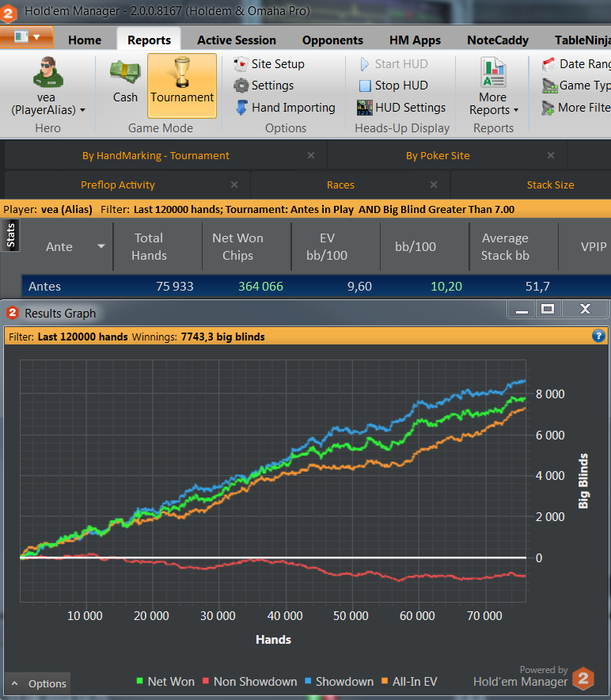Screen dimensions: 611x700
Task: Switch game mode to Cash
Action: pyautogui.click(x=125, y=81)
